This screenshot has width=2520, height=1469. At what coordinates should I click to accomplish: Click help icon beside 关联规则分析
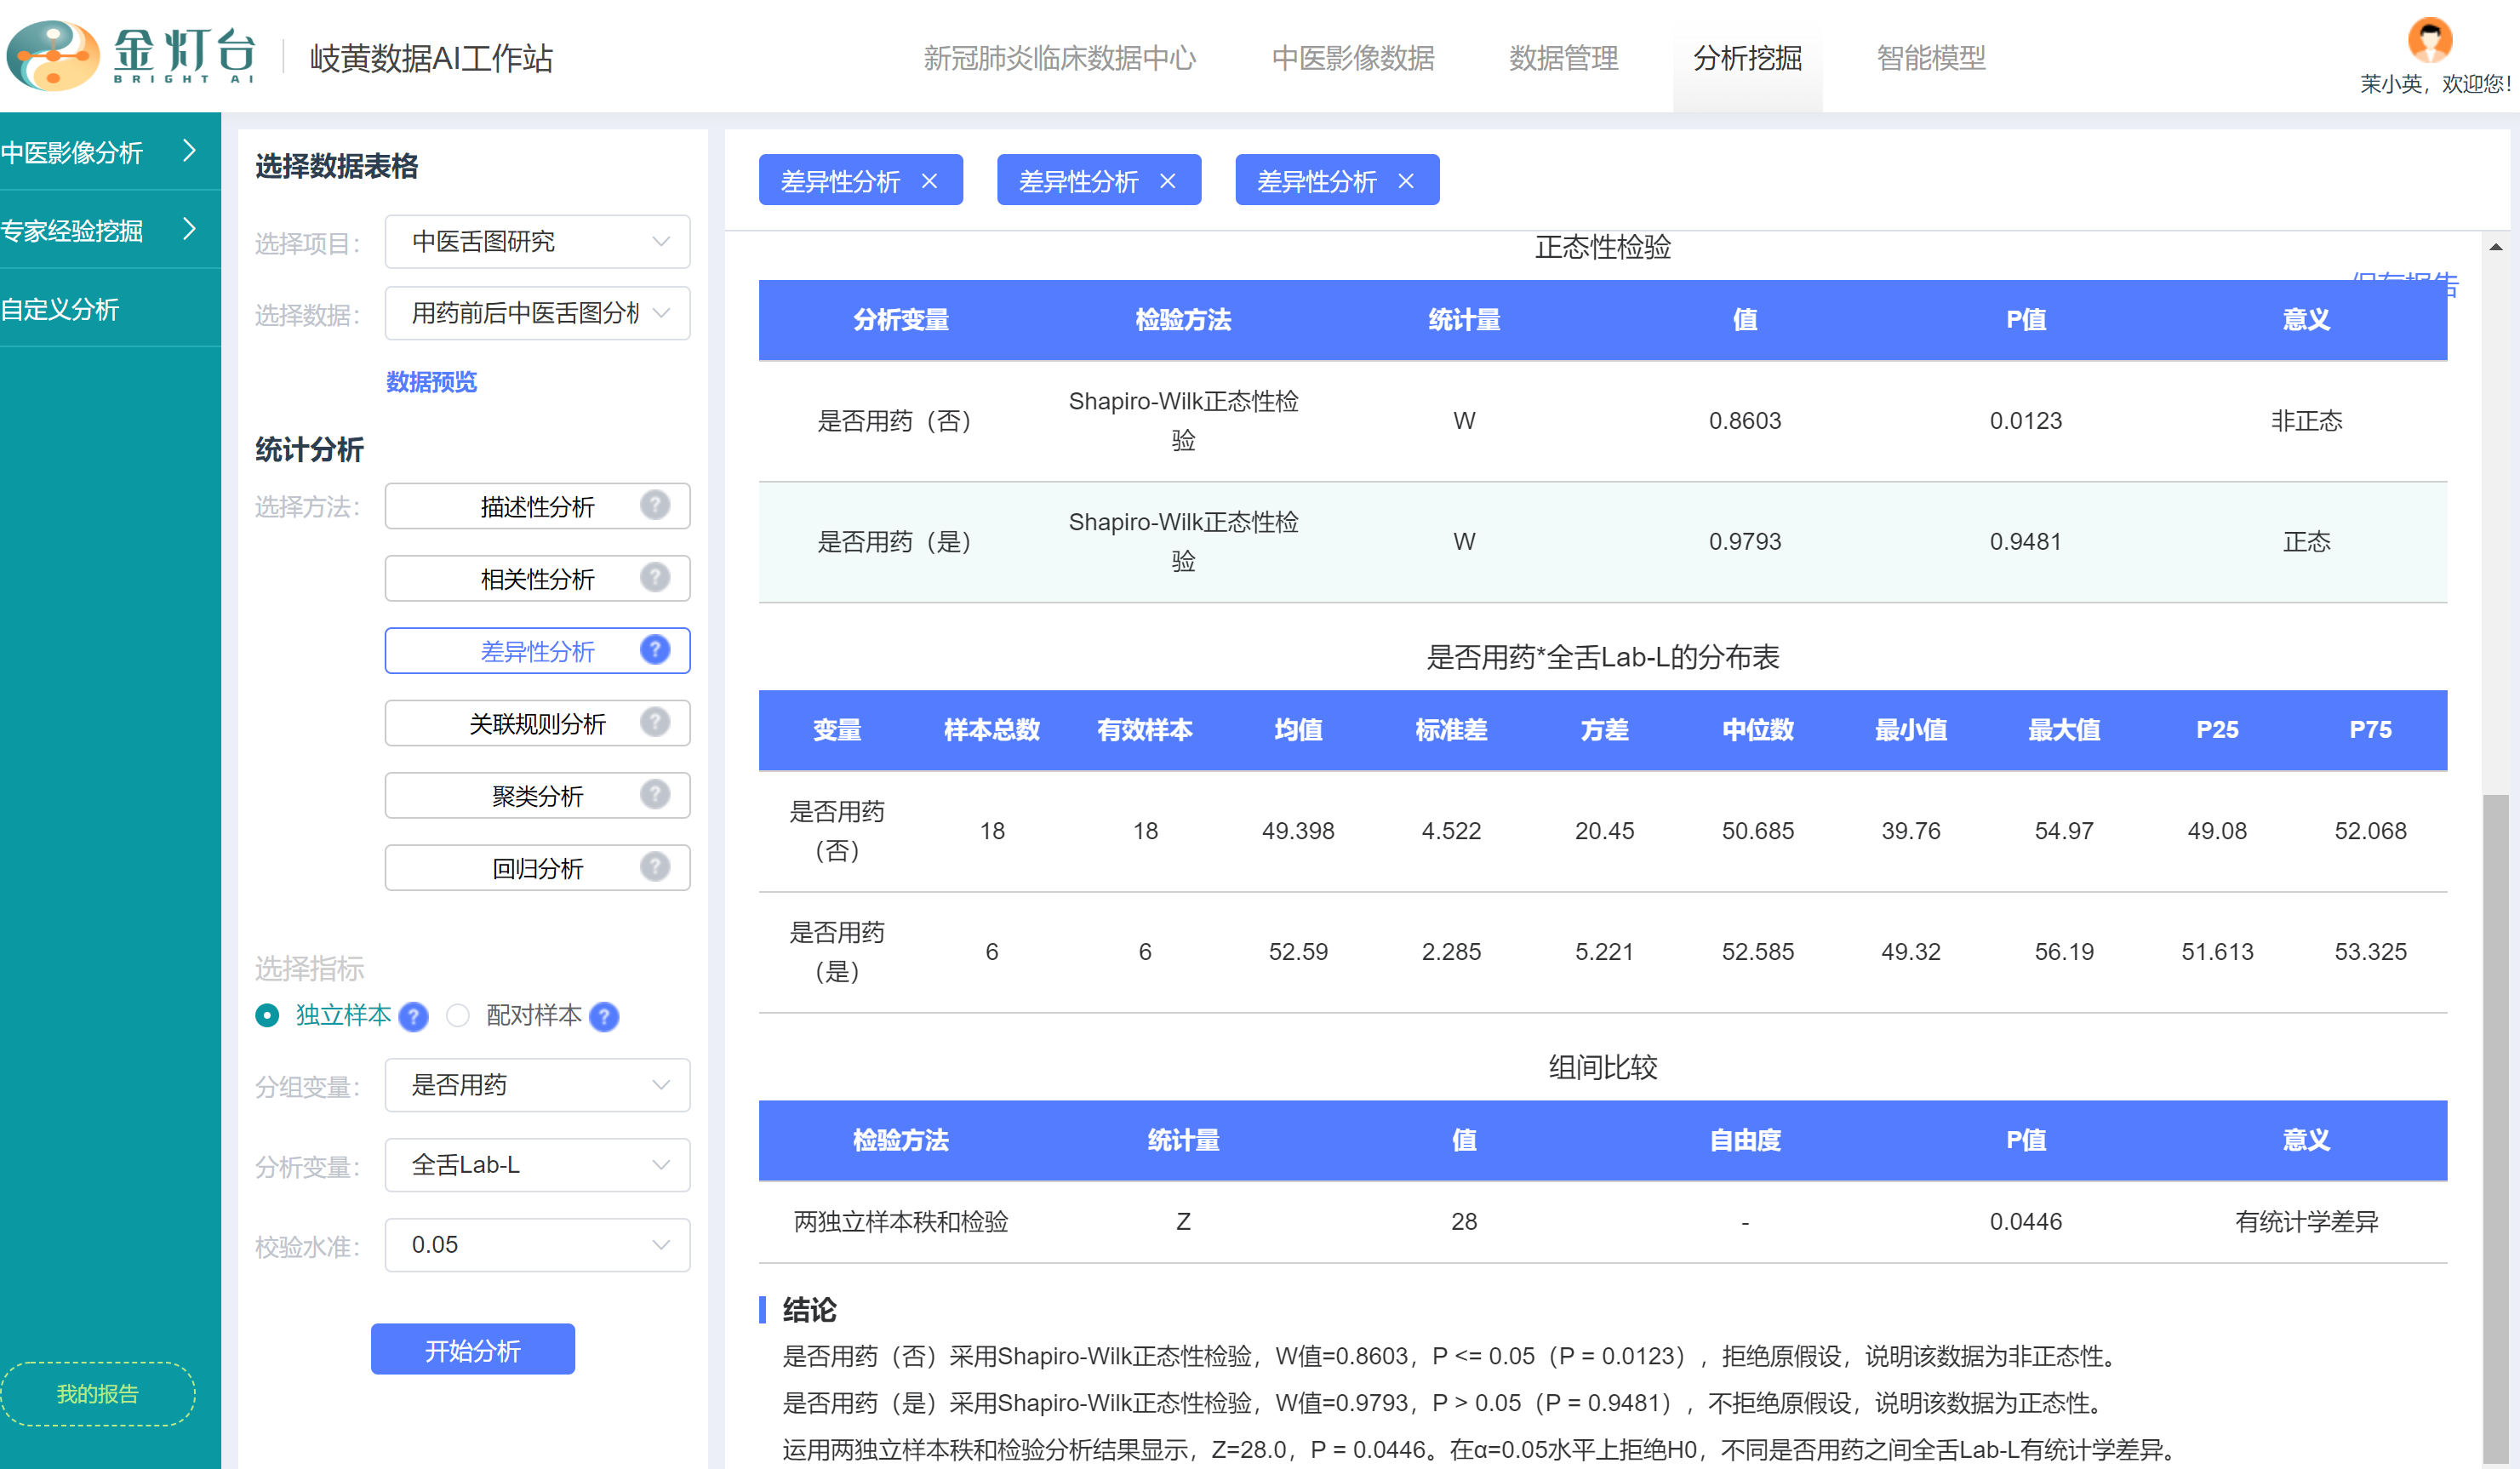(655, 722)
